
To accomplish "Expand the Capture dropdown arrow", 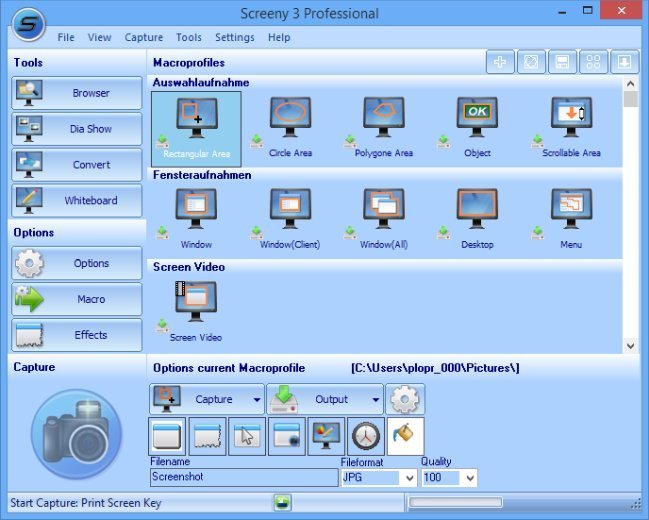I will coord(257,400).
